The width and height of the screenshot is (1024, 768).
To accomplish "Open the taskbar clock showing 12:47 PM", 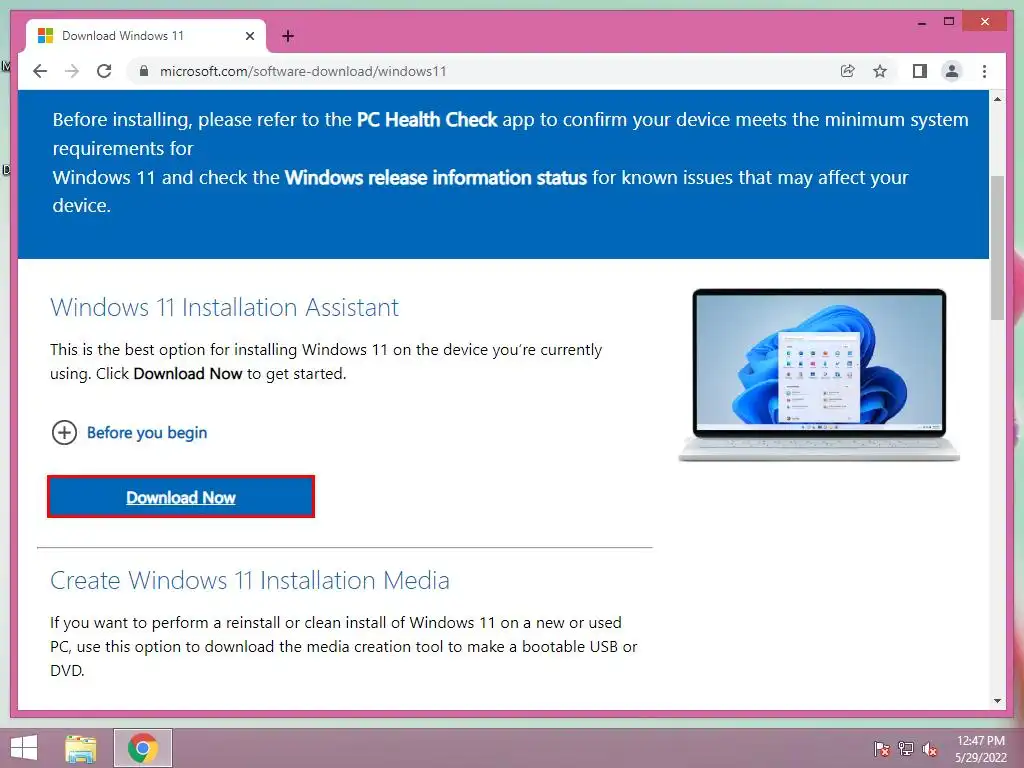I will 981,749.
